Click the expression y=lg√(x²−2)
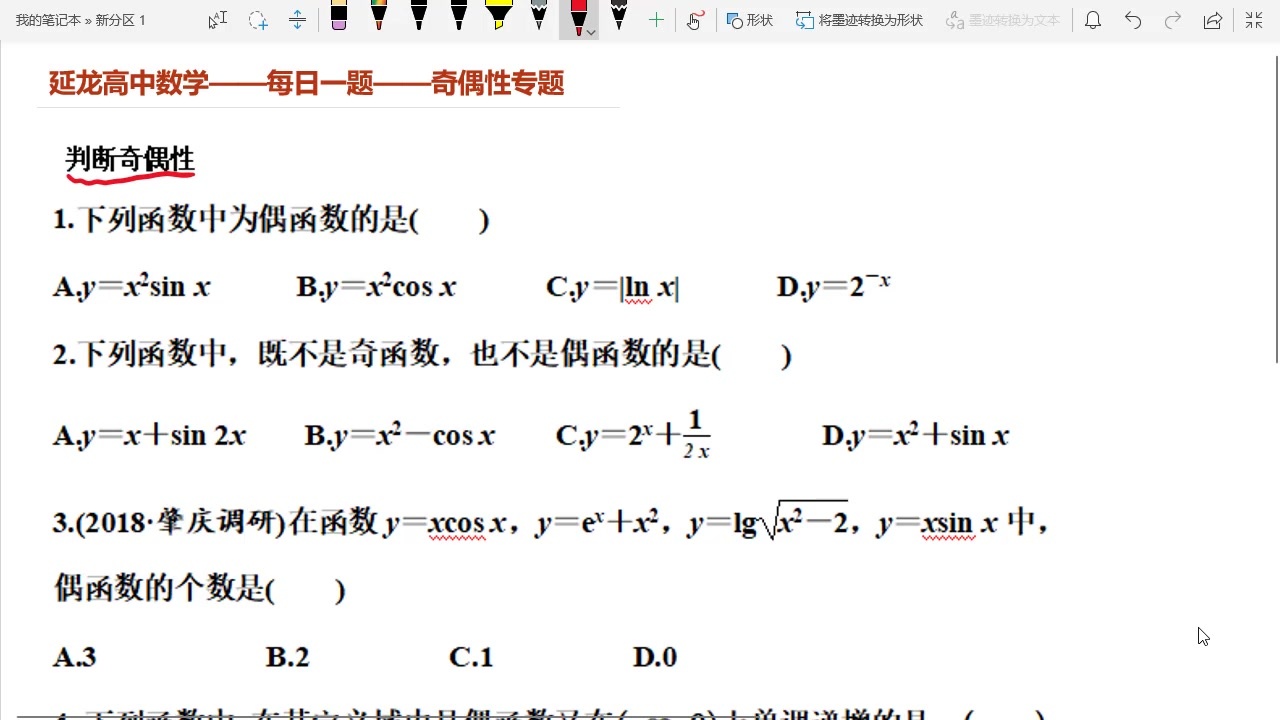 [767, 520]
